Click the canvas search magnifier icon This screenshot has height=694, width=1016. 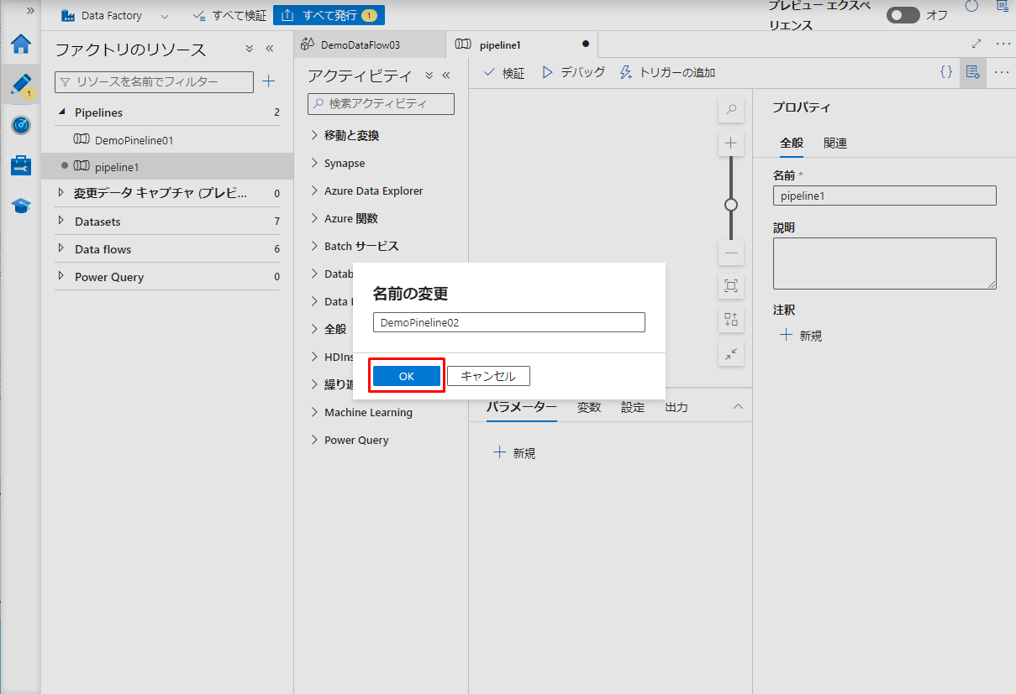(x=731, y=110)
